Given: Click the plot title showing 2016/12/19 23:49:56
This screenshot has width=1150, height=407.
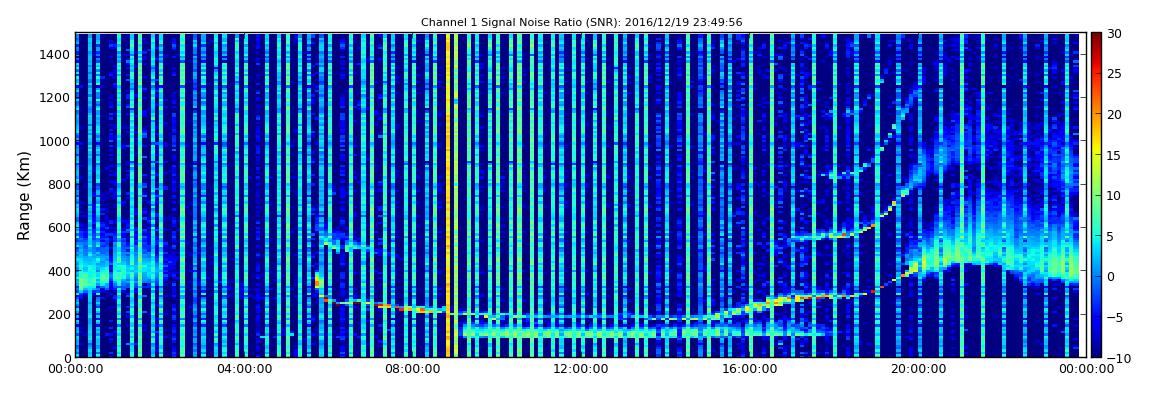Looking at the screenshot, I should [582, 23].
